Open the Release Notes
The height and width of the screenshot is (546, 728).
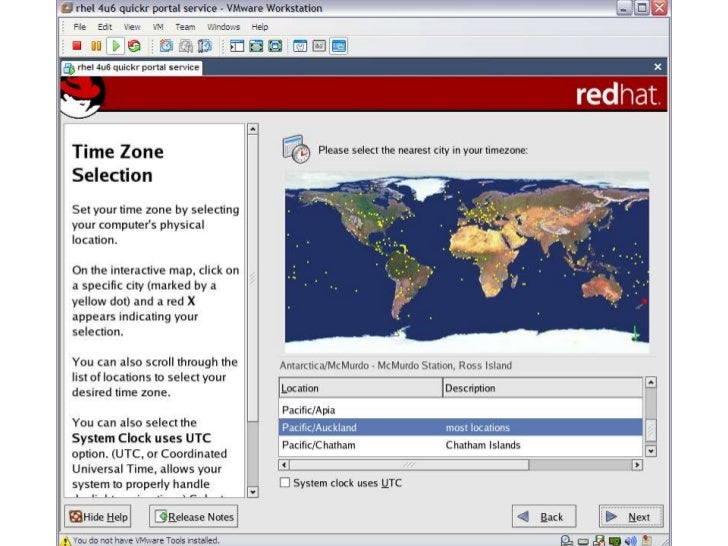click(x=194, y=516)
